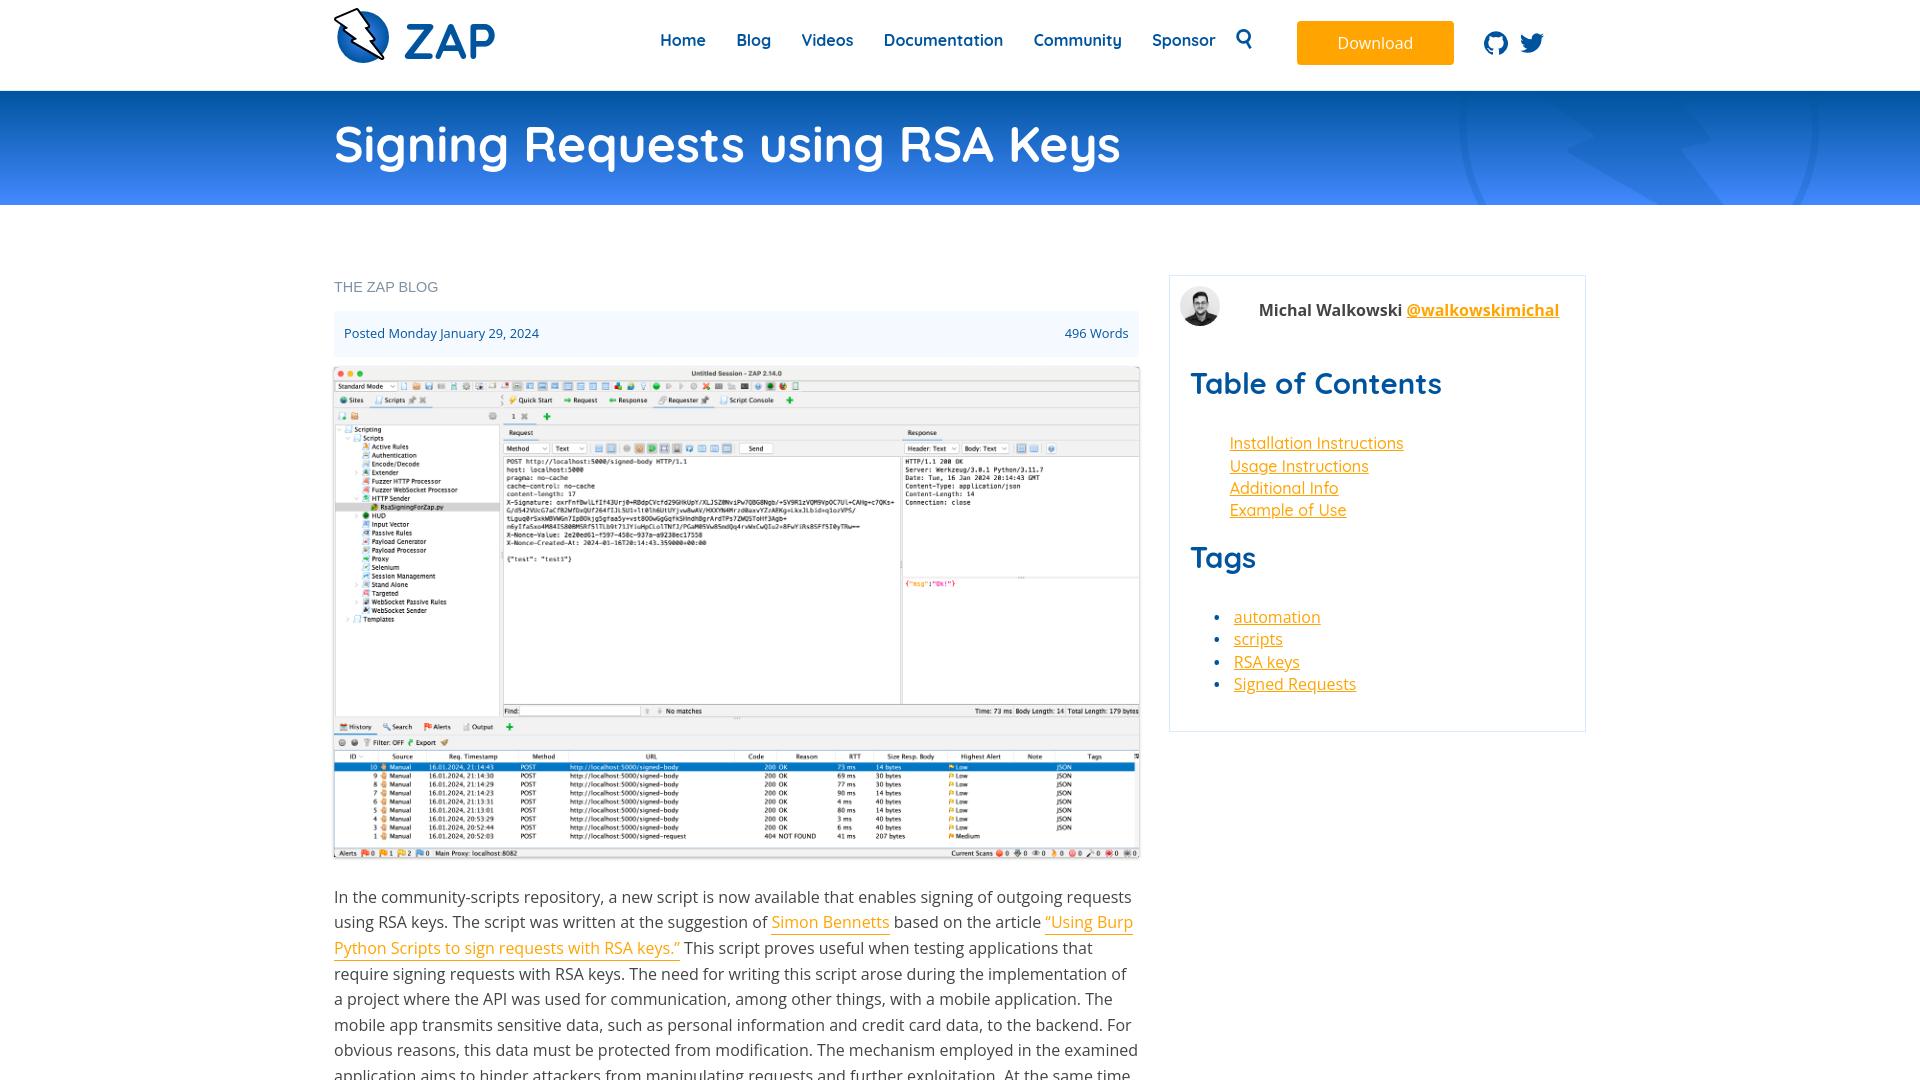Click the ZAP application screenshot image
The width and height of the screenshot is (1920, 1080).
737,612
